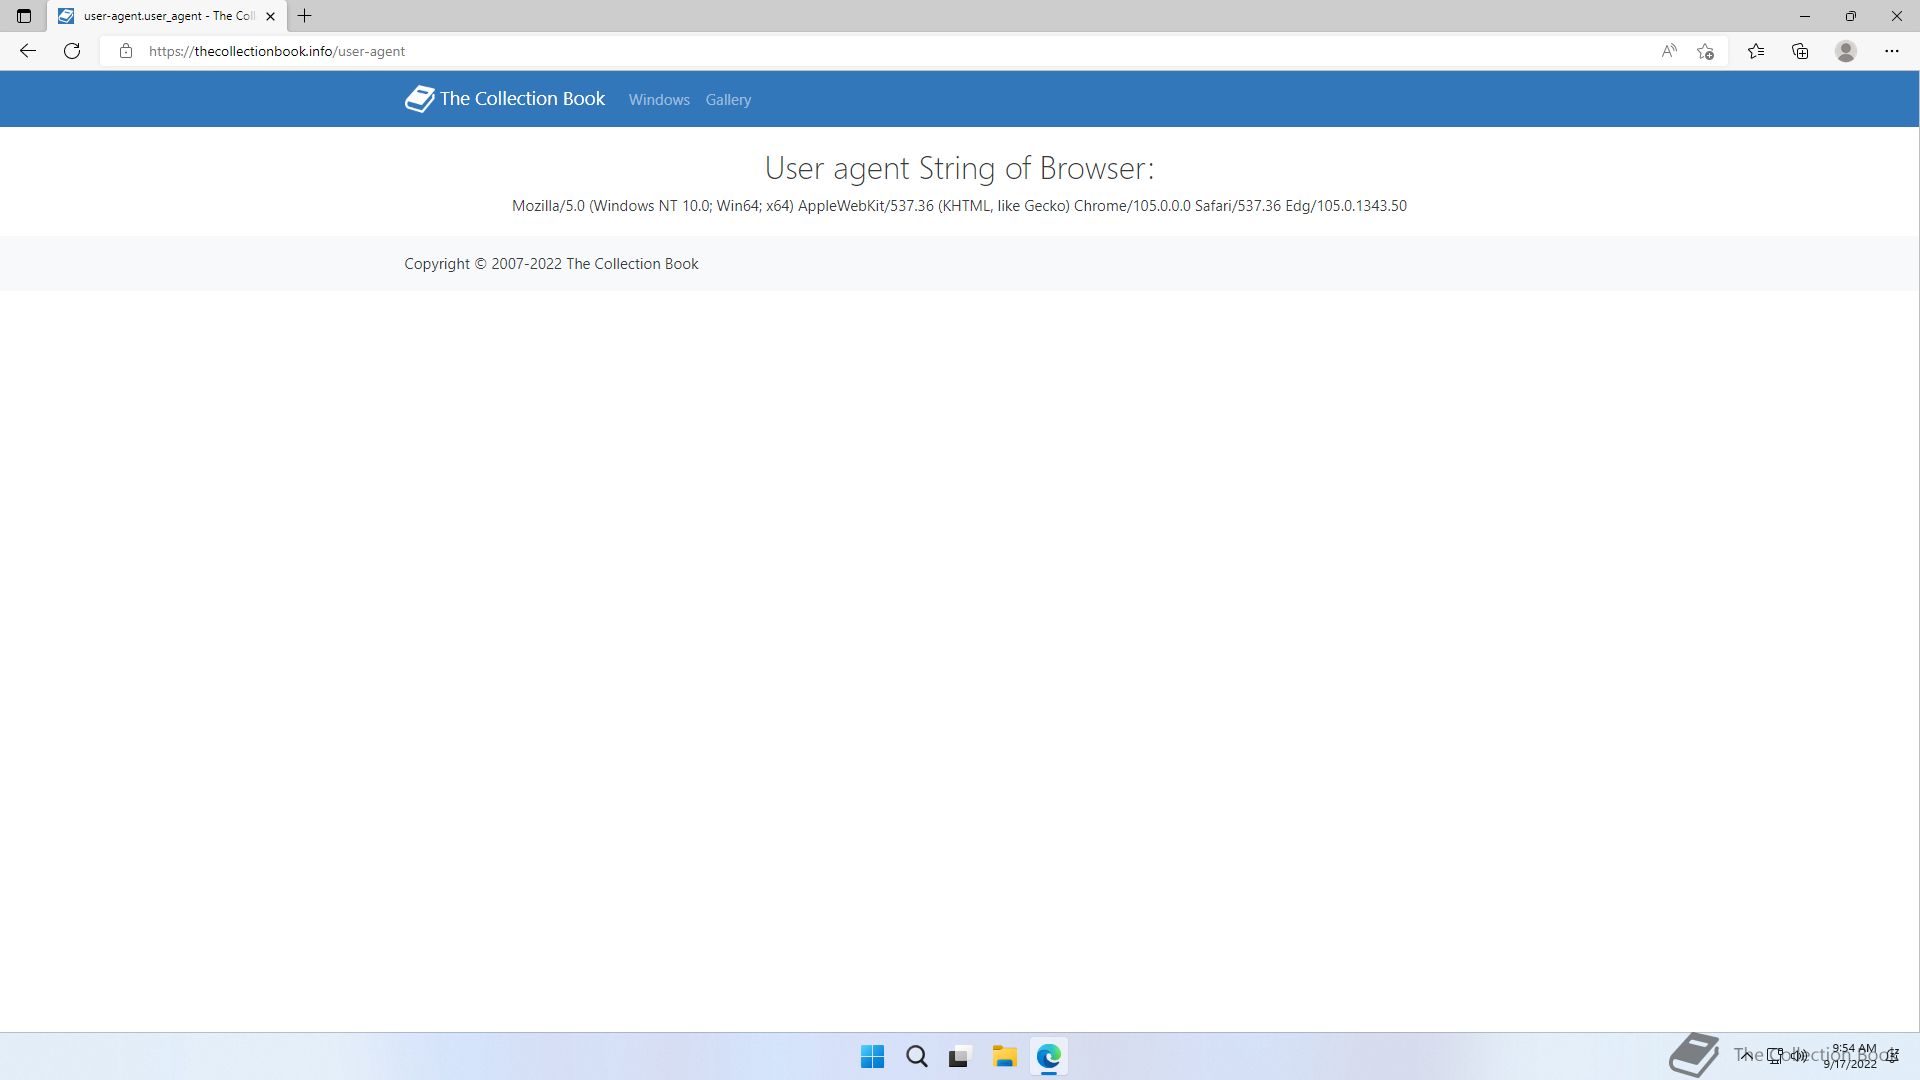Click the address bar URL field
1920x1080 pixels.
point(700,51)
